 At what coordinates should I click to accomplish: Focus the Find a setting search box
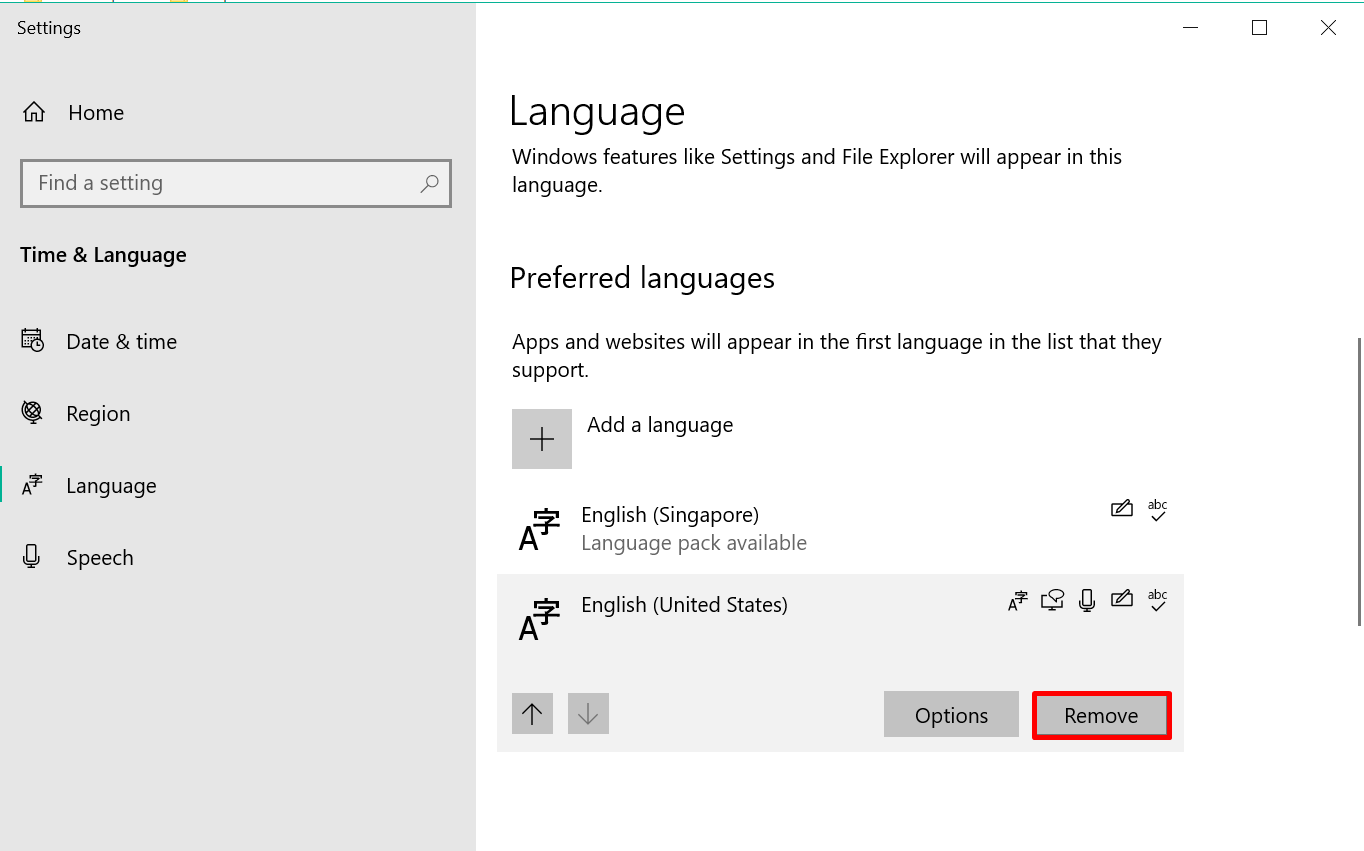[236, 183]
